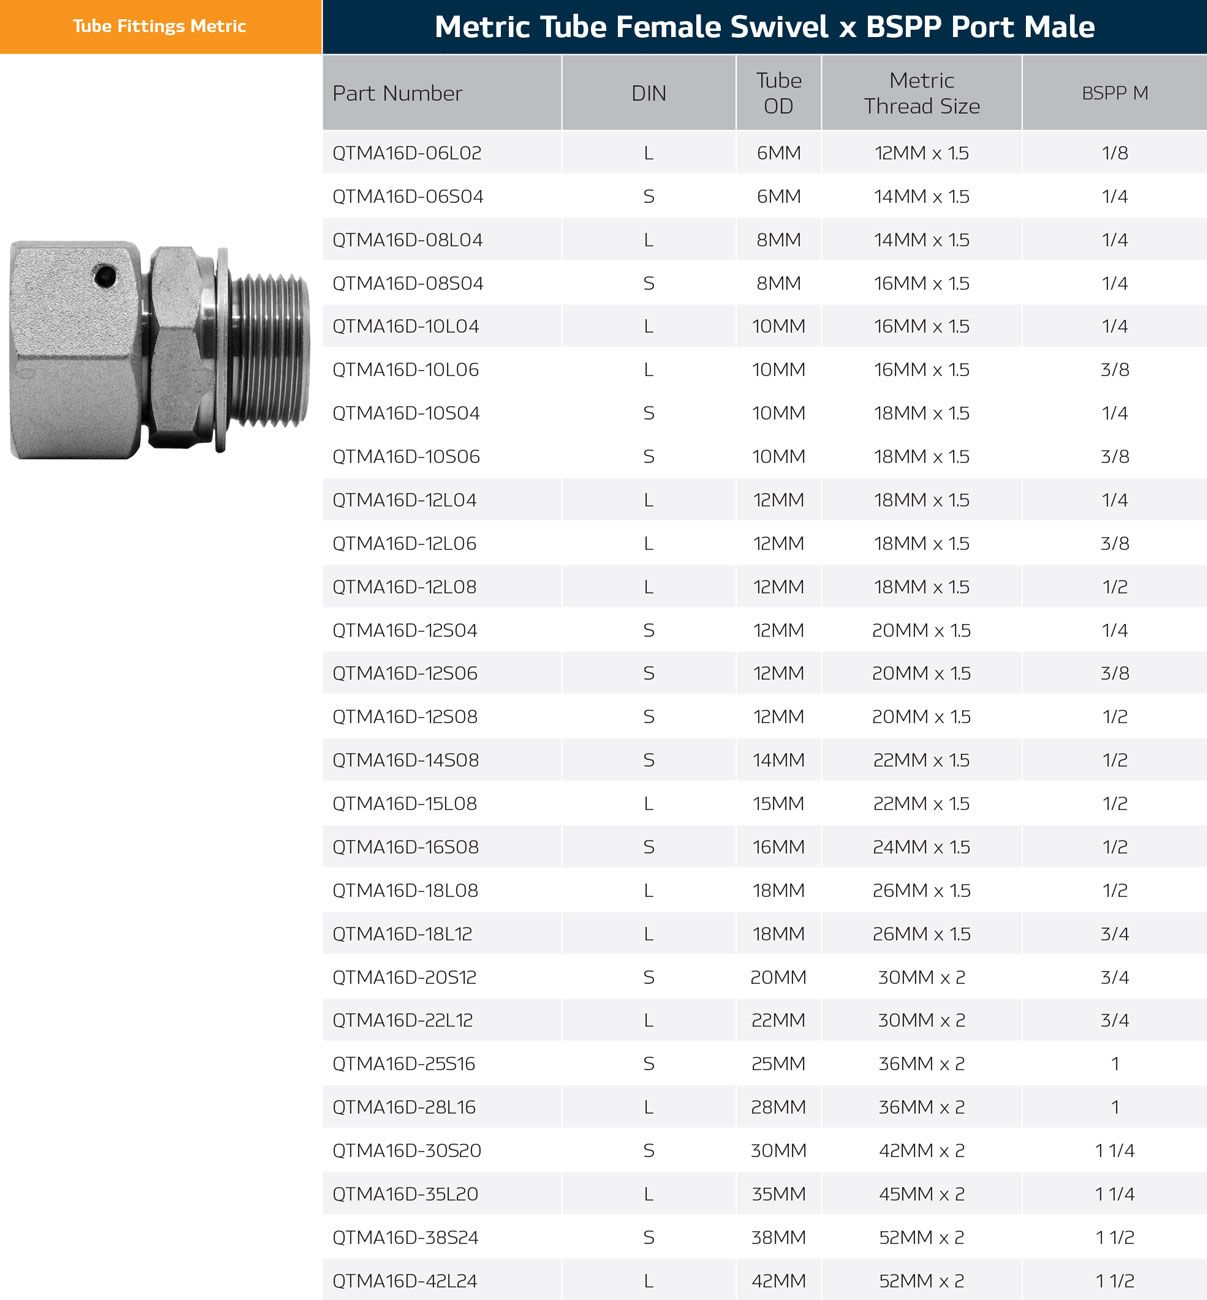Click the DIN column header

648,93
